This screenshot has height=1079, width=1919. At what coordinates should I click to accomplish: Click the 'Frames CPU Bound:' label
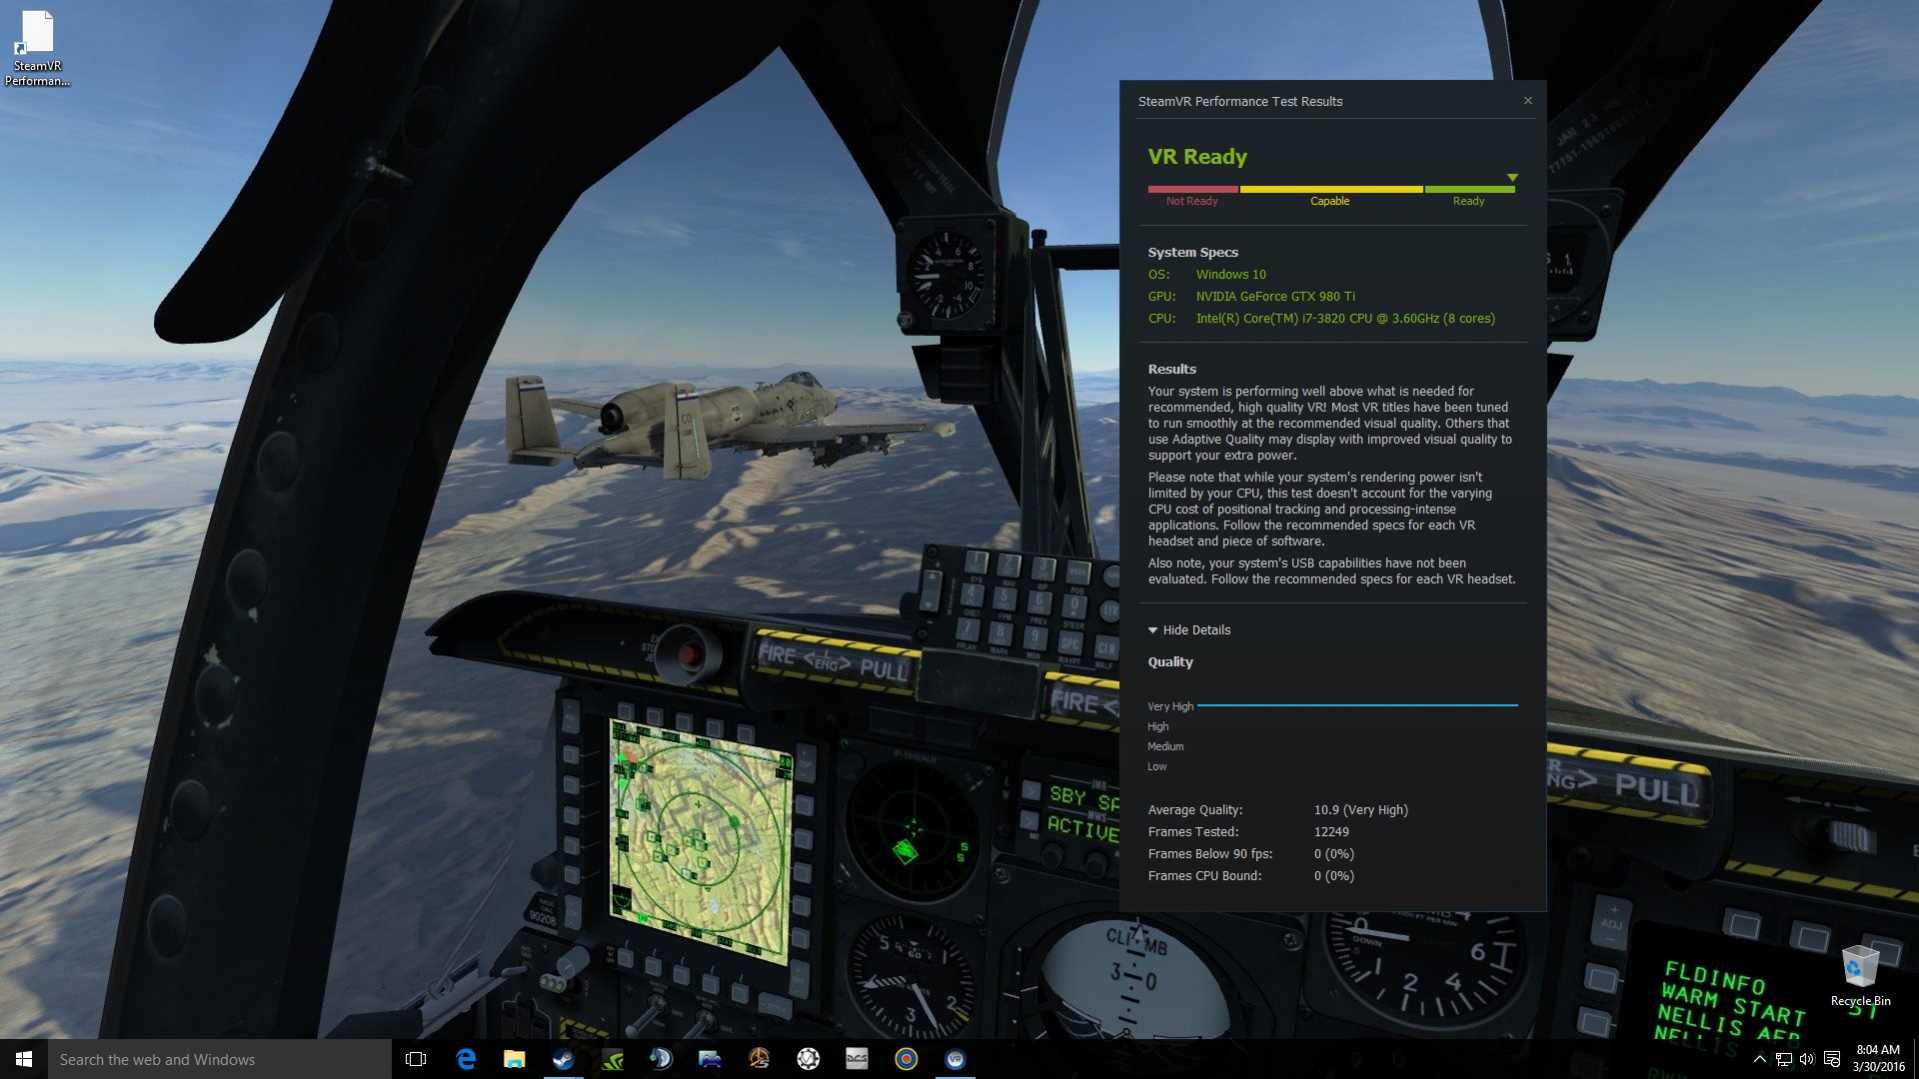[1204, 876]
